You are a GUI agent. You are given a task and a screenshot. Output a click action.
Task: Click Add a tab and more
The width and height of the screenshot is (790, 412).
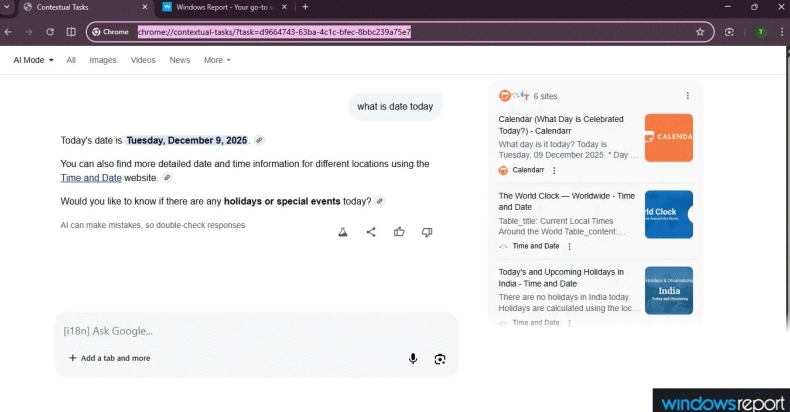coord(109,358)
